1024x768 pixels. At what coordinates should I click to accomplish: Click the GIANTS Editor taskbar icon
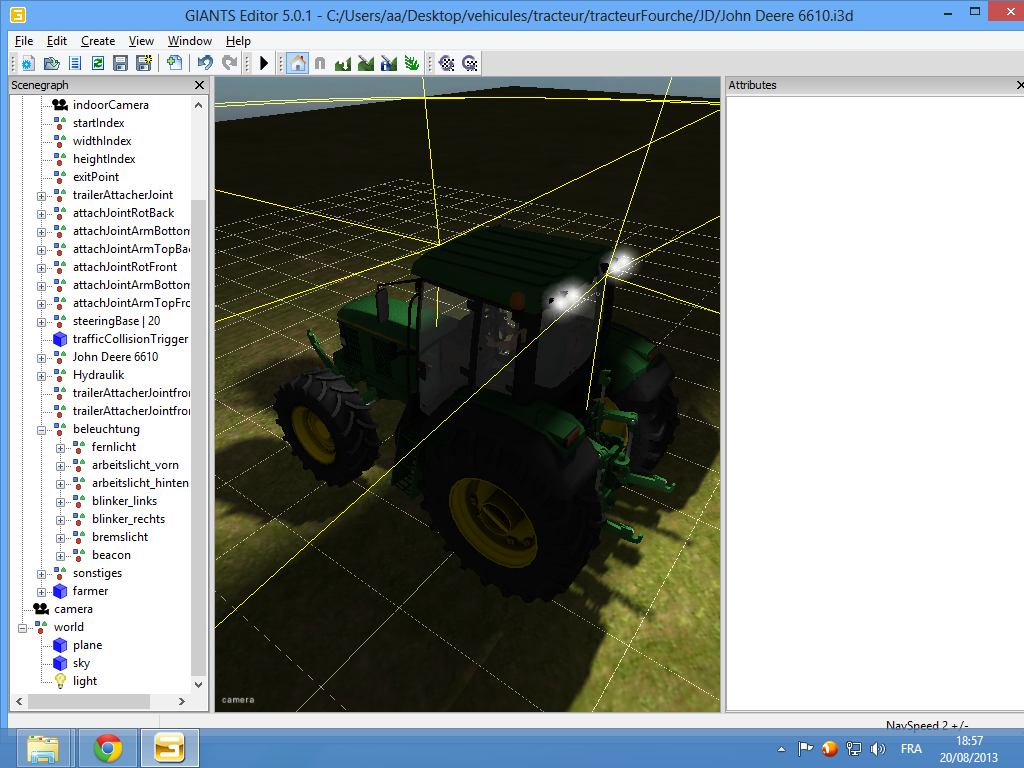pyautogui.click(x=169, y=748)
